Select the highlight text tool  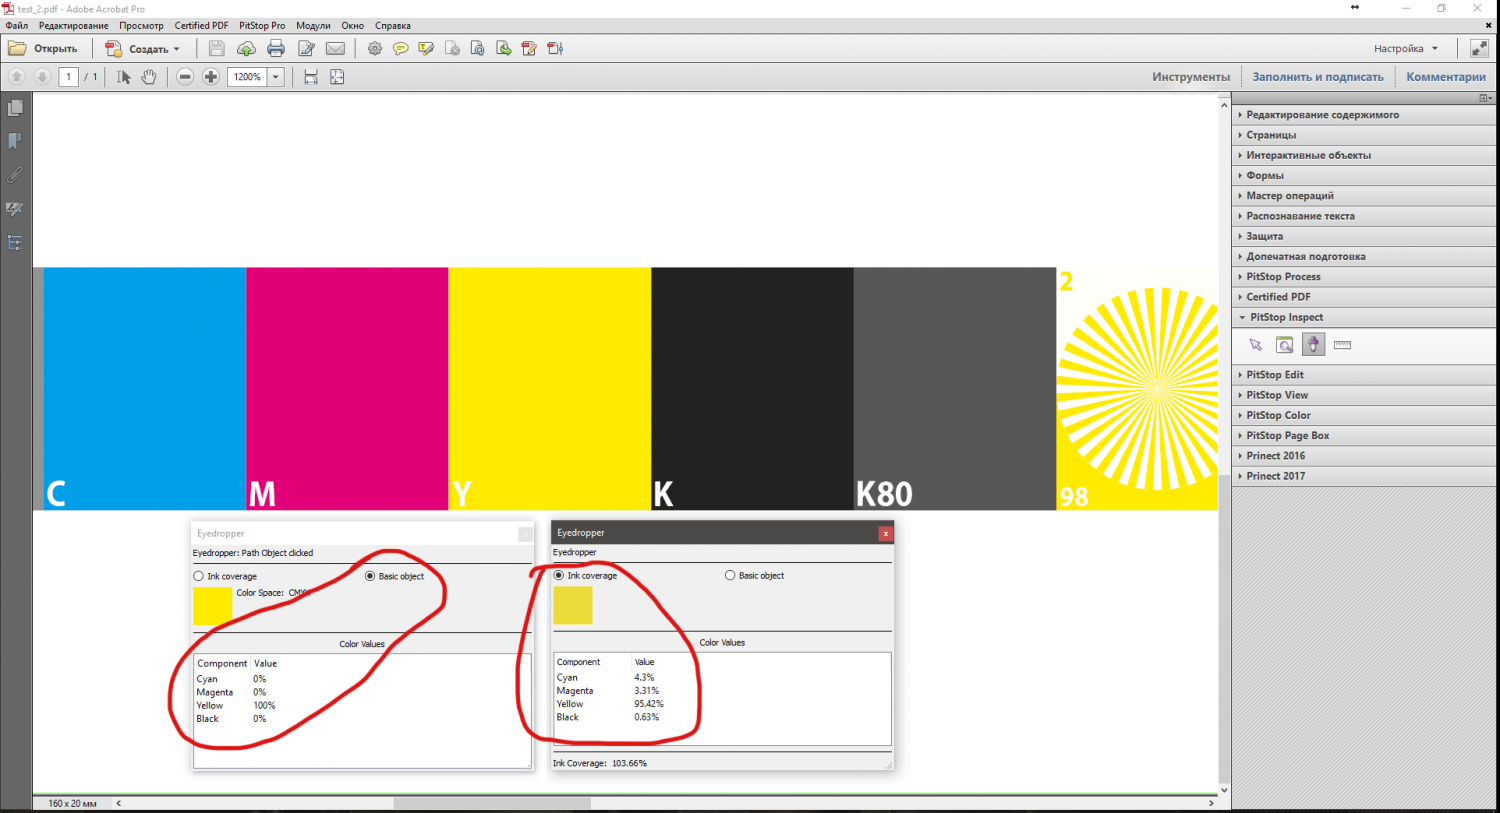point(426,48)
